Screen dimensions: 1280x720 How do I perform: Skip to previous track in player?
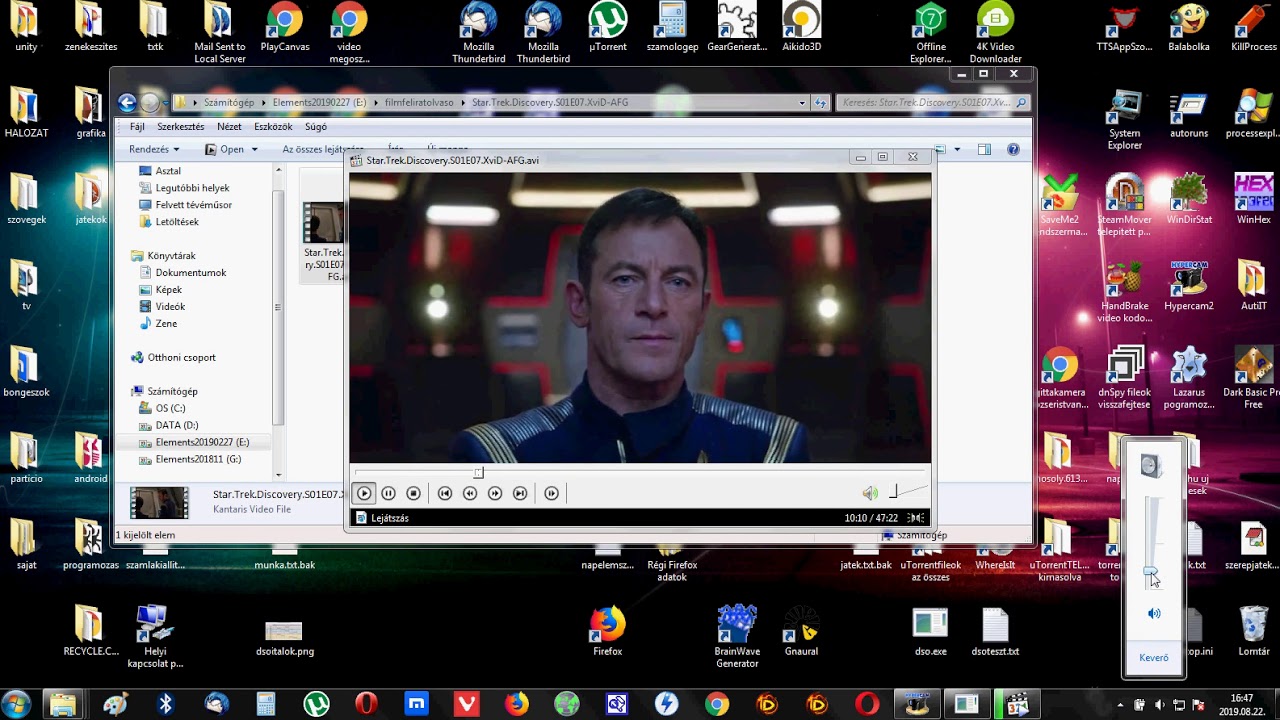pyautogui.click(x=445, y=493)
